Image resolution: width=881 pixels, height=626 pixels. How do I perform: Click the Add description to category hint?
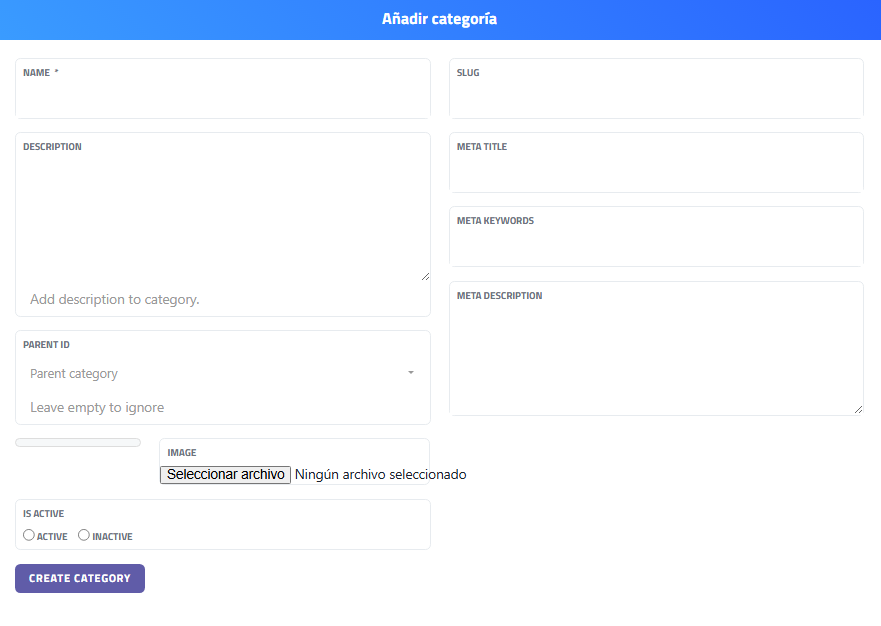click(x=115, y=299)
